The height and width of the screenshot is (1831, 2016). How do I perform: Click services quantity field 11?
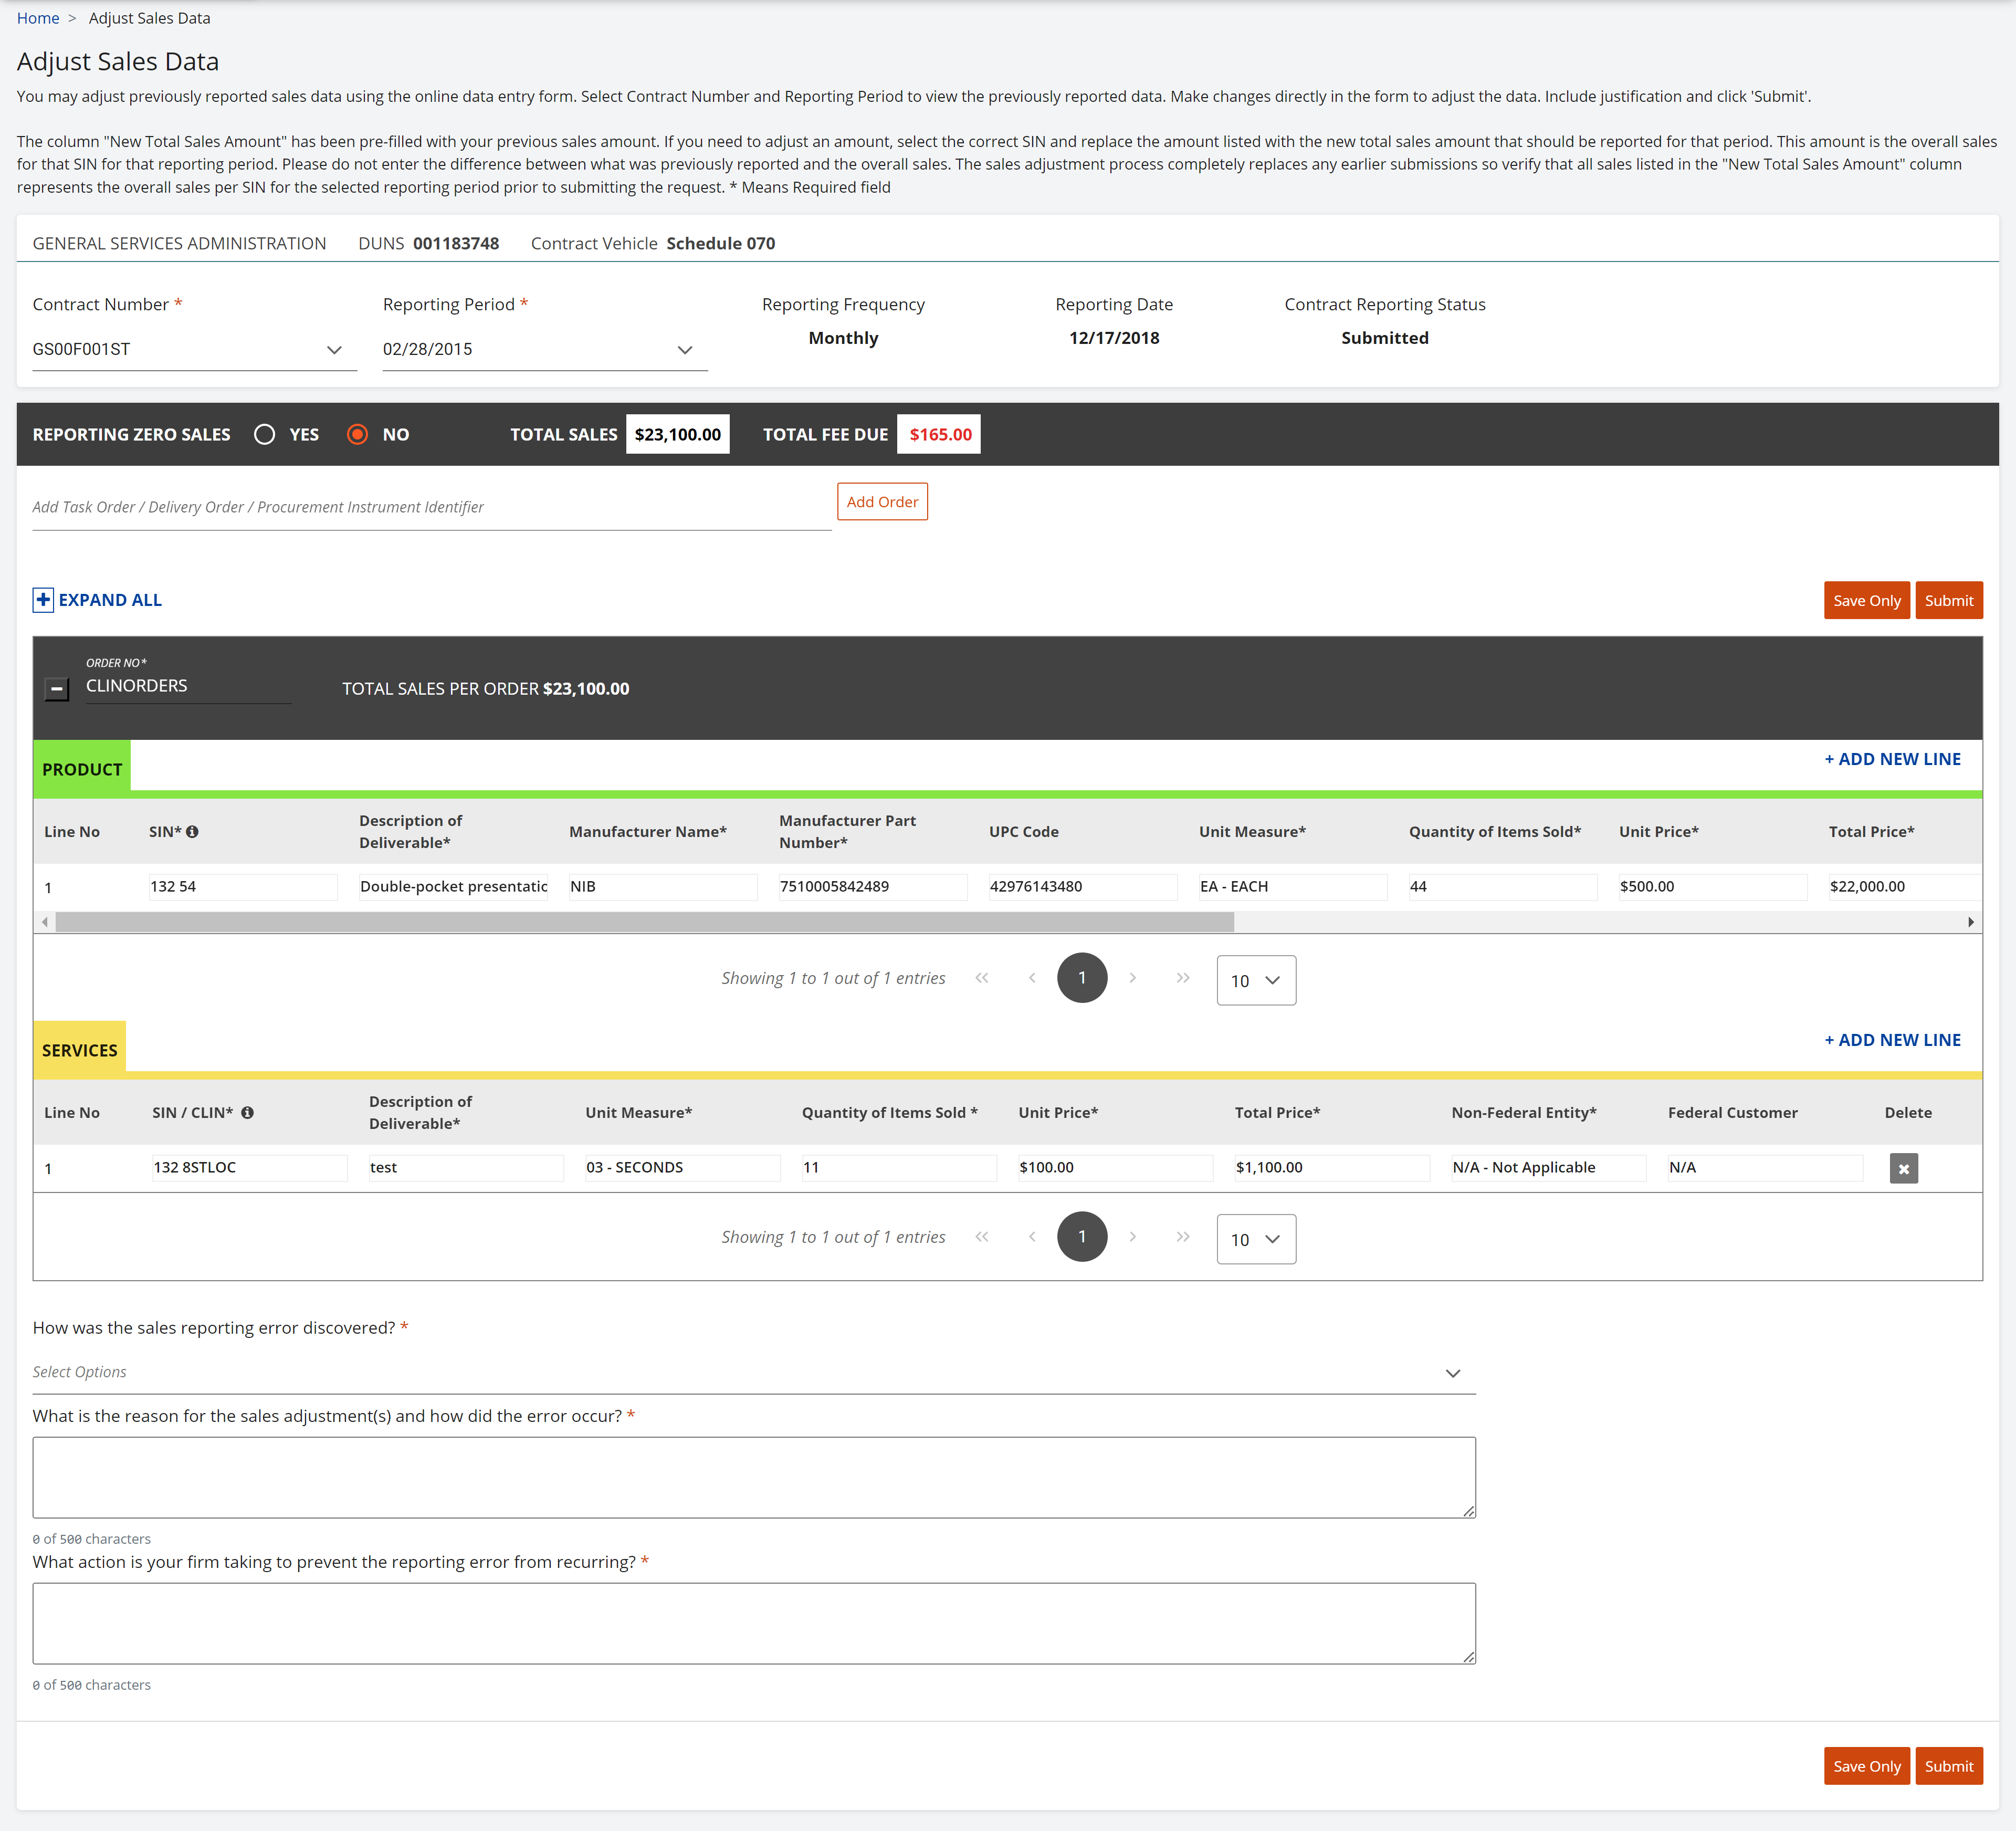pos(899,1168)
